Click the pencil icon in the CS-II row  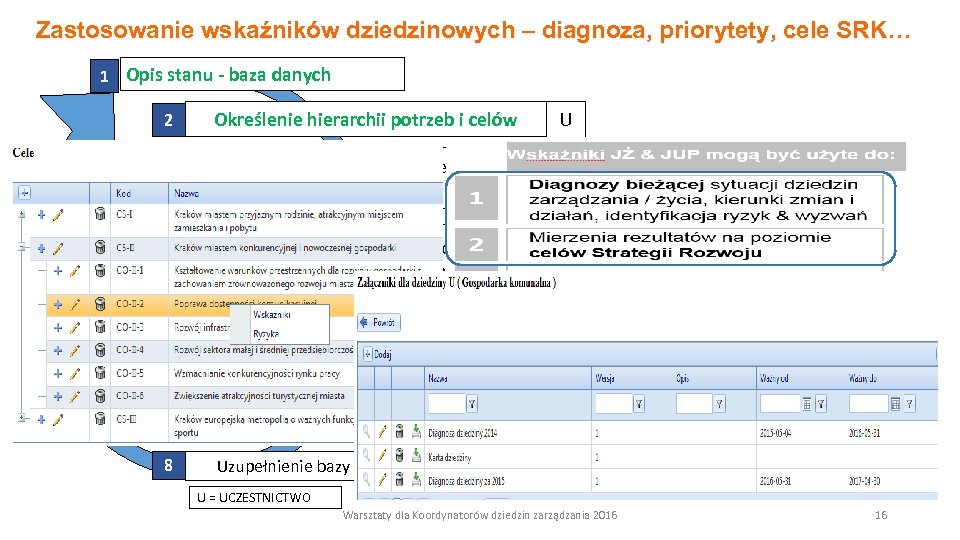[58, 248]
